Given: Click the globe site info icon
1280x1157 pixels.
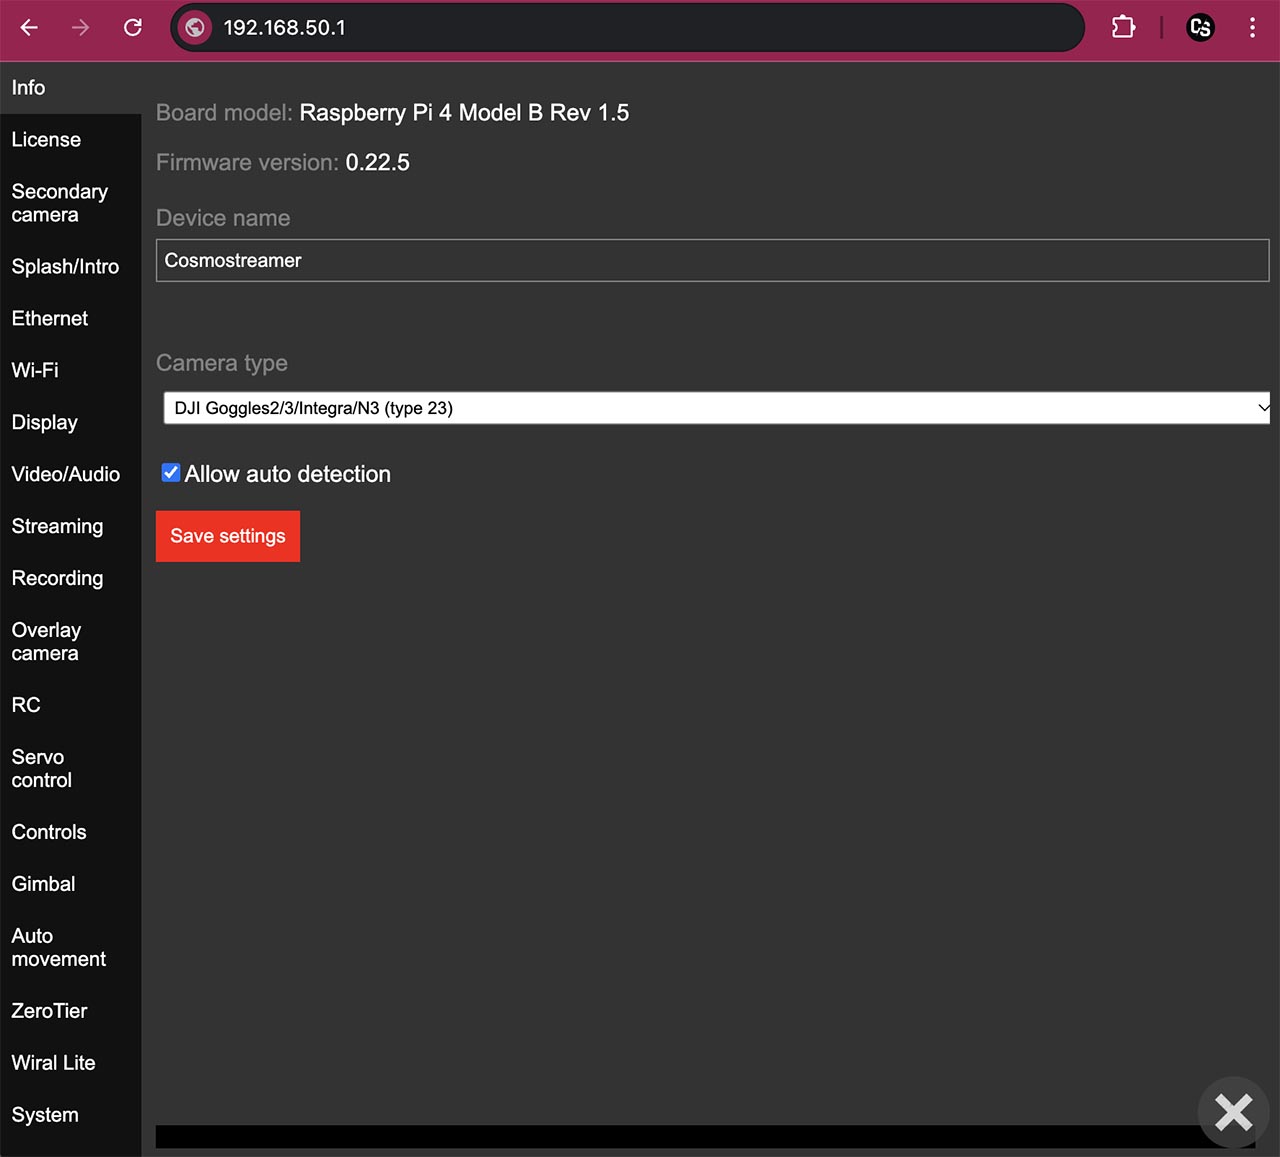Looking at the screenshot, I should tap(196, 28).
